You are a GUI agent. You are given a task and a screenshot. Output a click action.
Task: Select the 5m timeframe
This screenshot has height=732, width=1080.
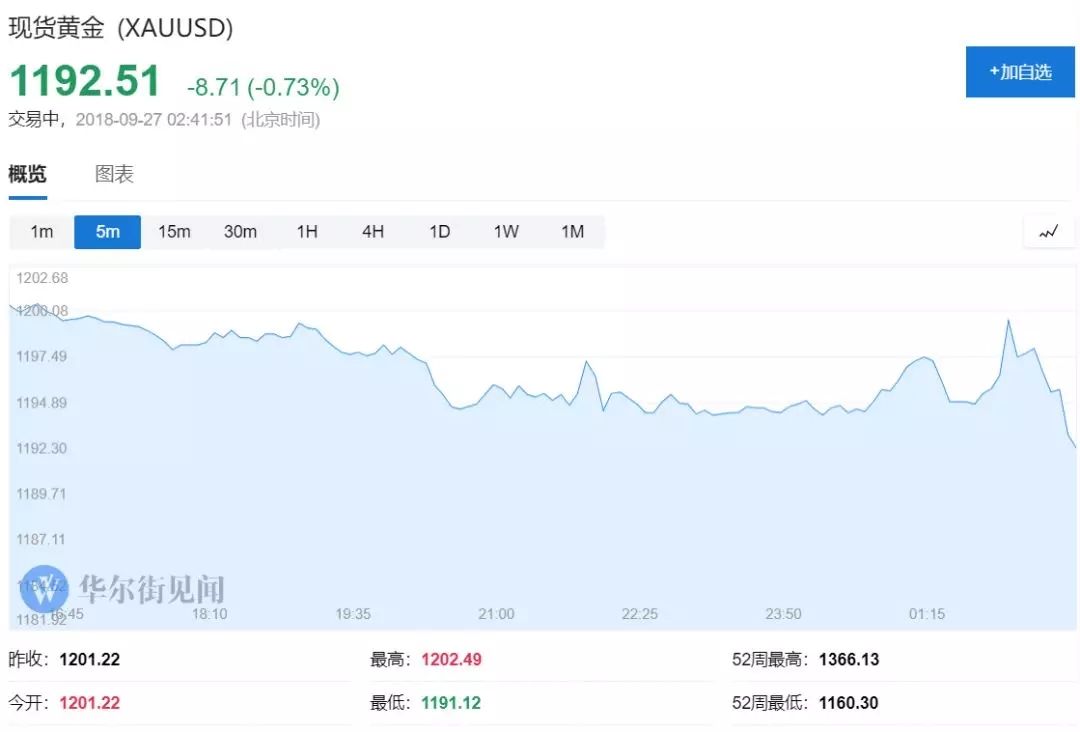[x=107, y=232]
